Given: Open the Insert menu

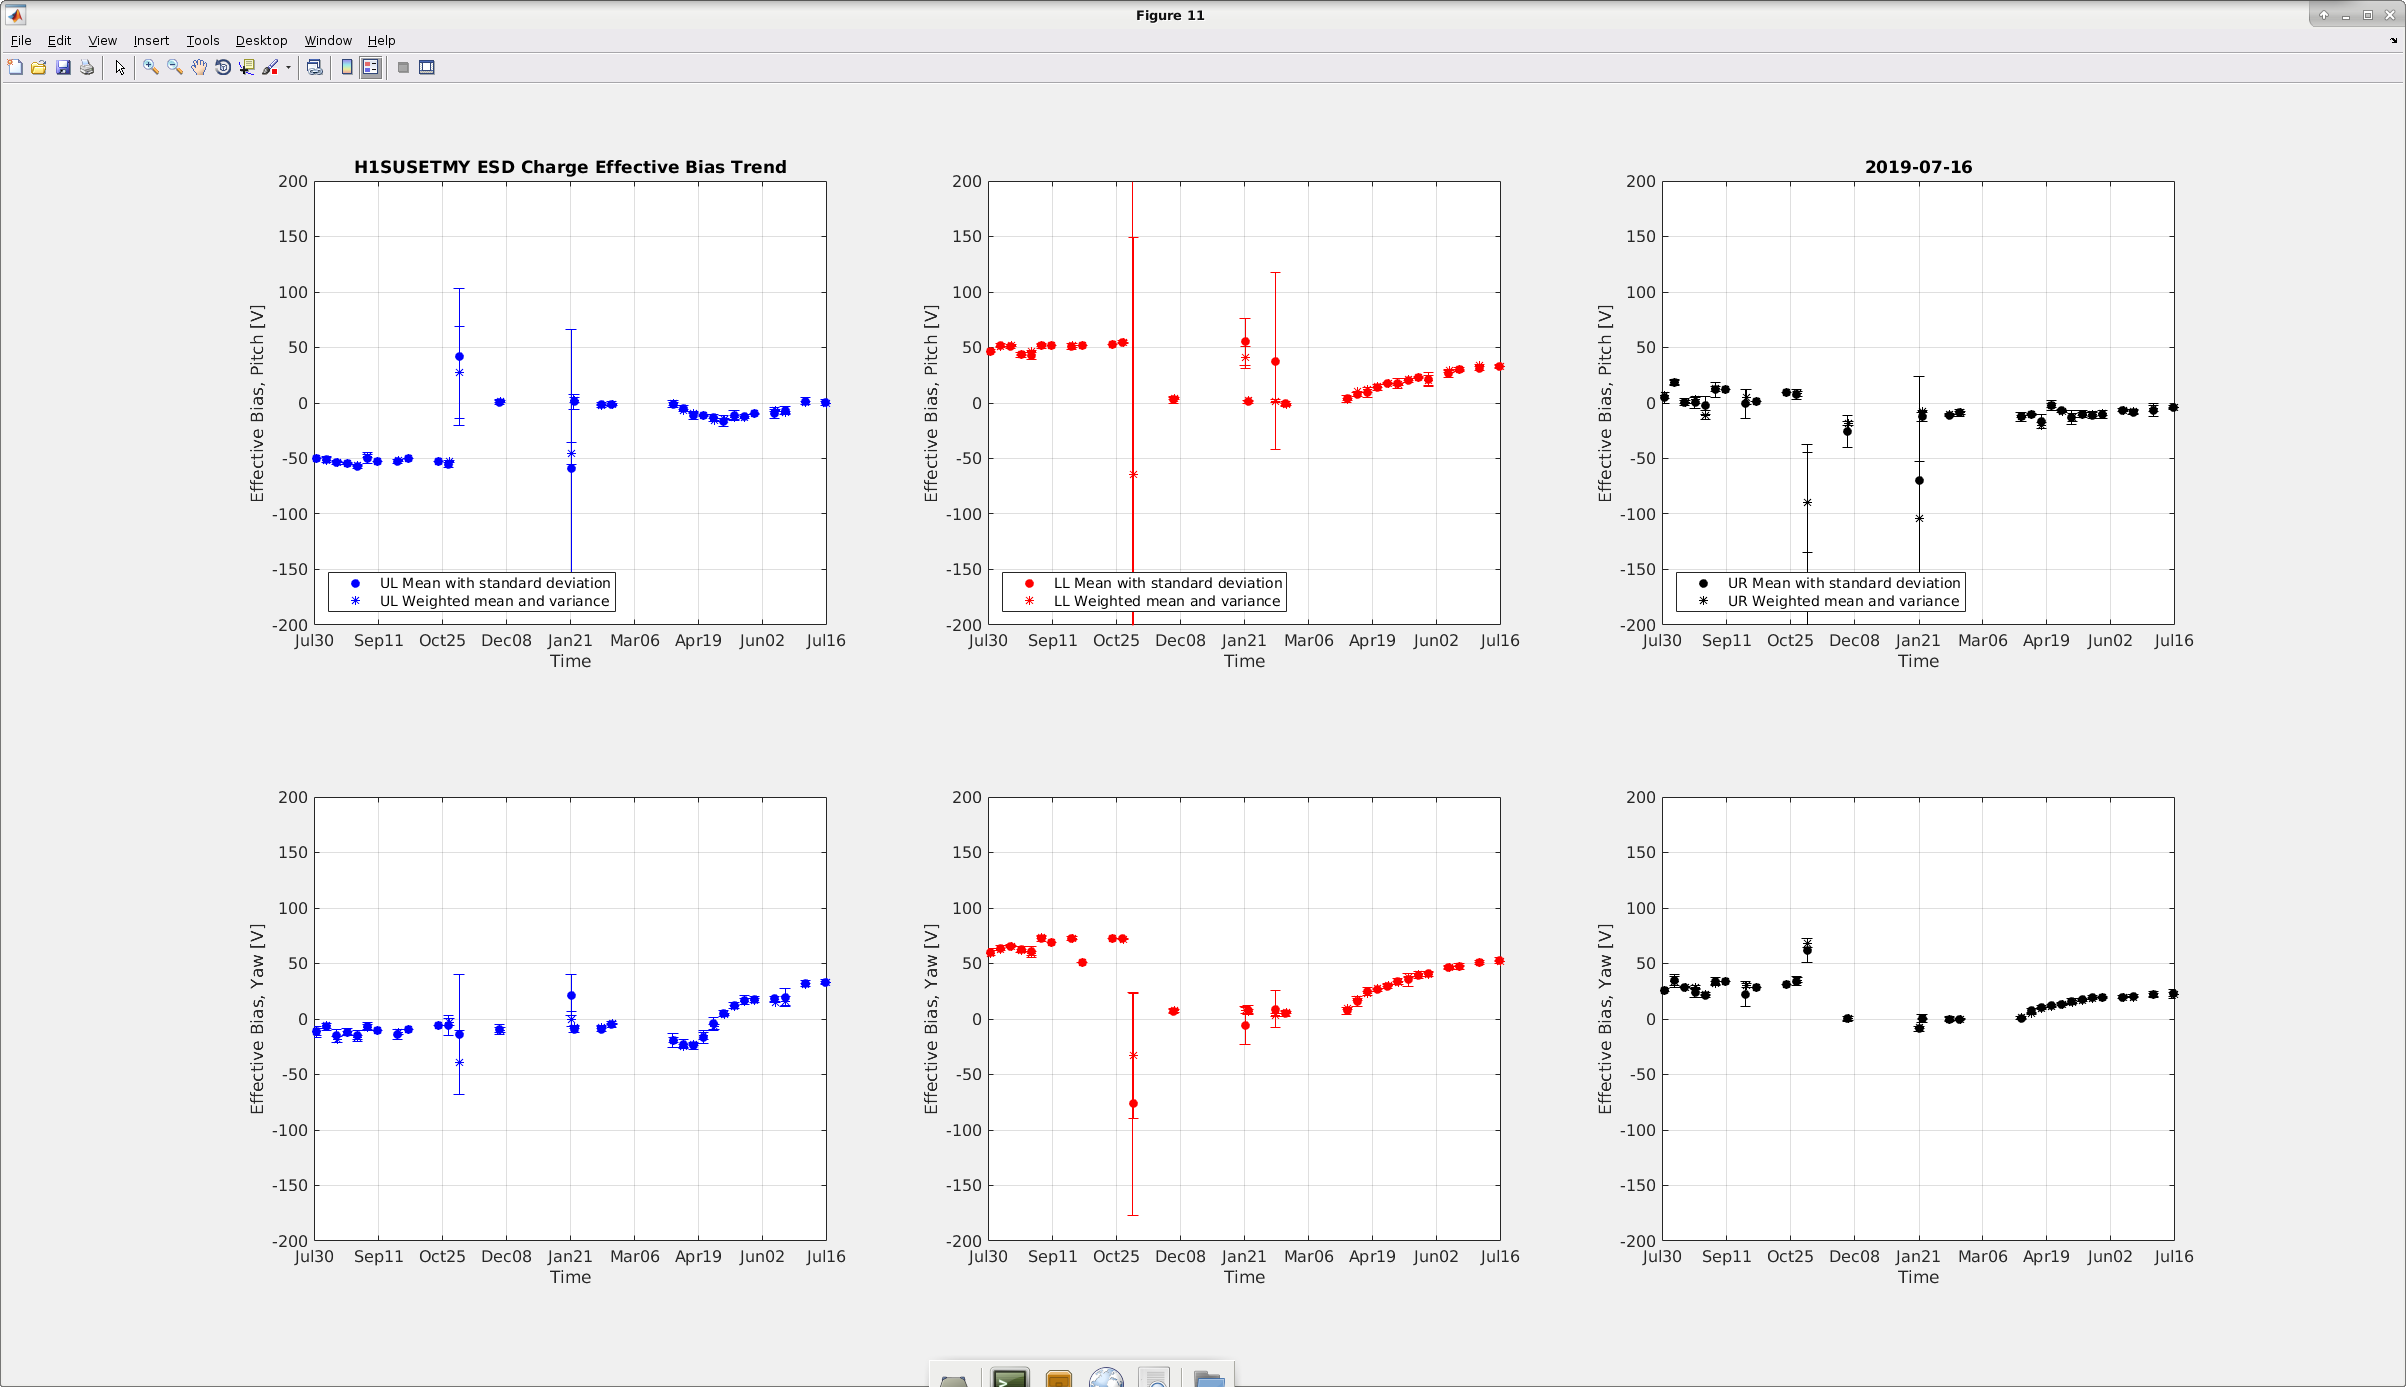Looking at the screenshot, I should tap(151, 40).
